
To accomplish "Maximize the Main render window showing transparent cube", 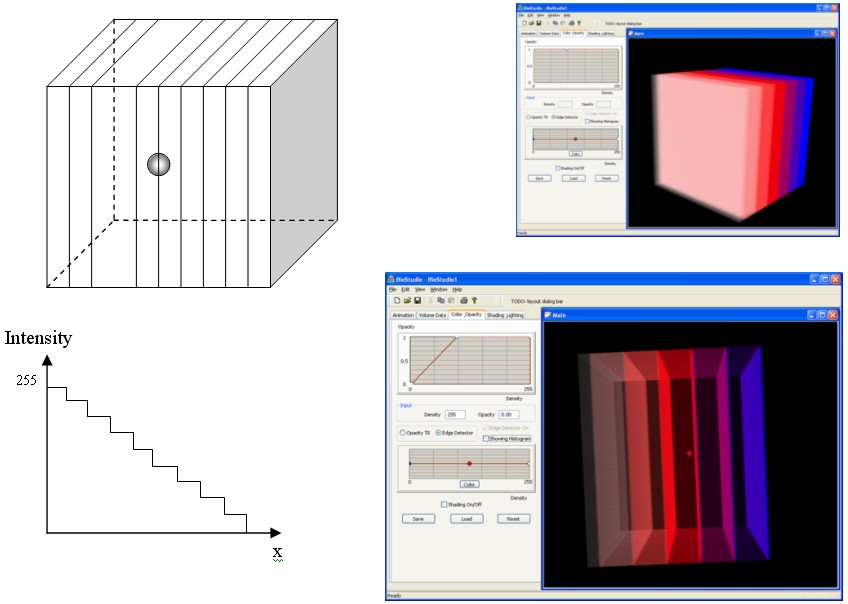I will pos(821,315).
